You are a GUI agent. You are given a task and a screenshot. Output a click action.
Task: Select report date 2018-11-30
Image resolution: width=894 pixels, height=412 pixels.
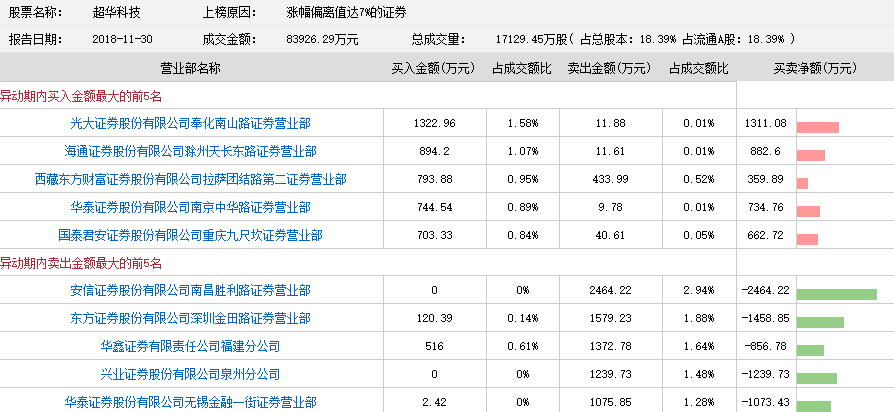[x=122, y=40]
